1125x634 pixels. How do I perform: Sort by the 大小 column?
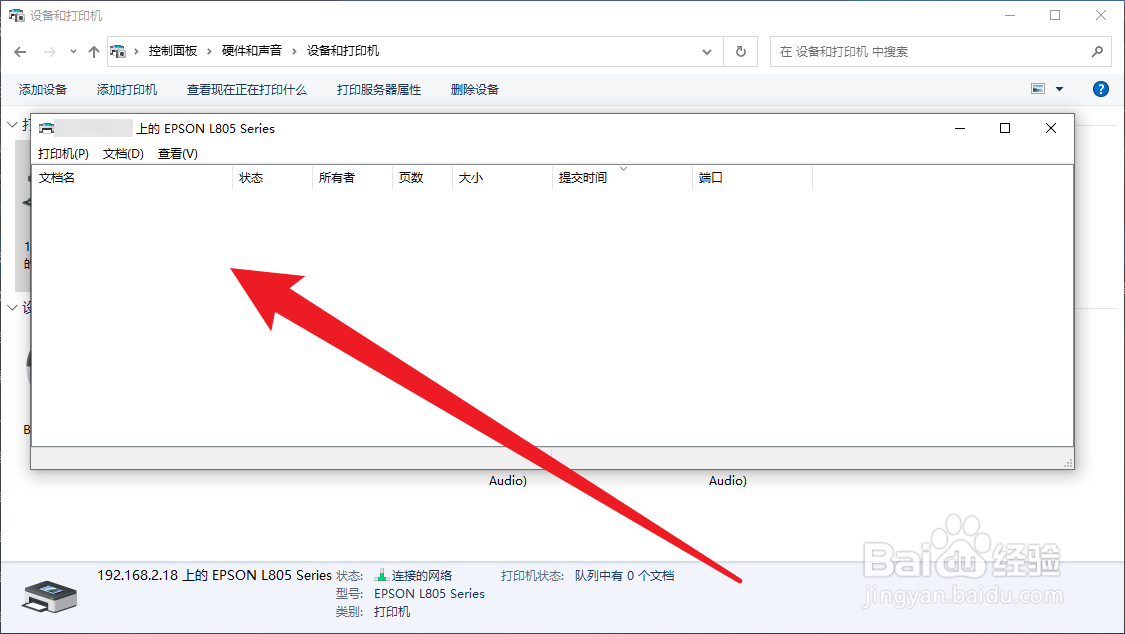[x=502, y=178]
